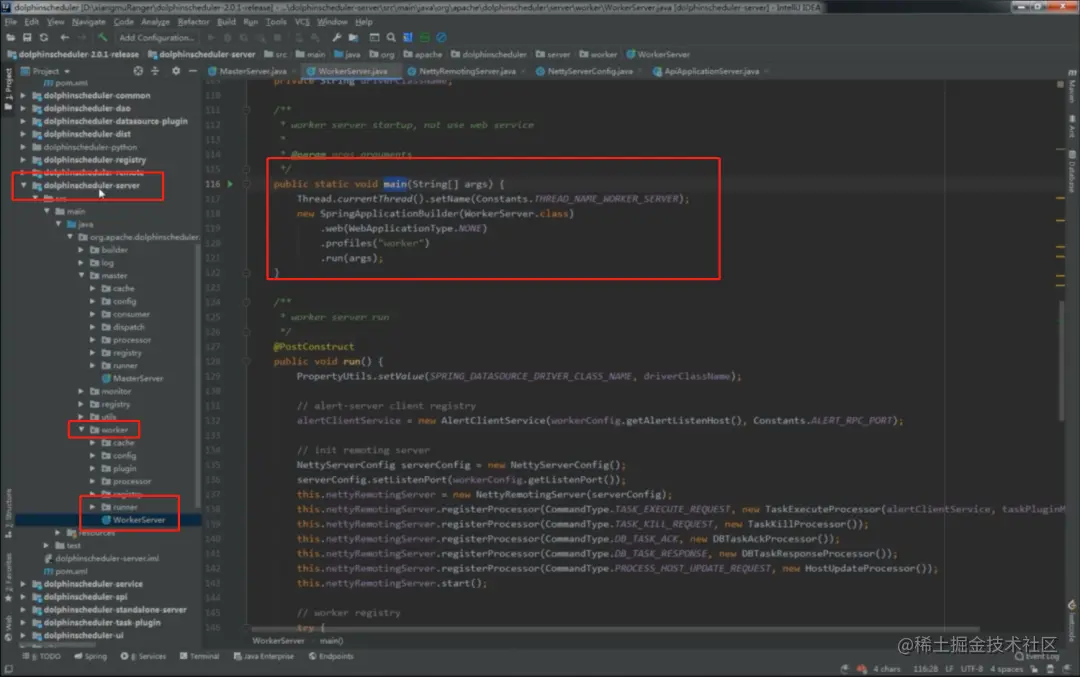Open the Structure side panel
Image resolution: width=1080 pixels, height=677 pixels.
click(8, 513)
